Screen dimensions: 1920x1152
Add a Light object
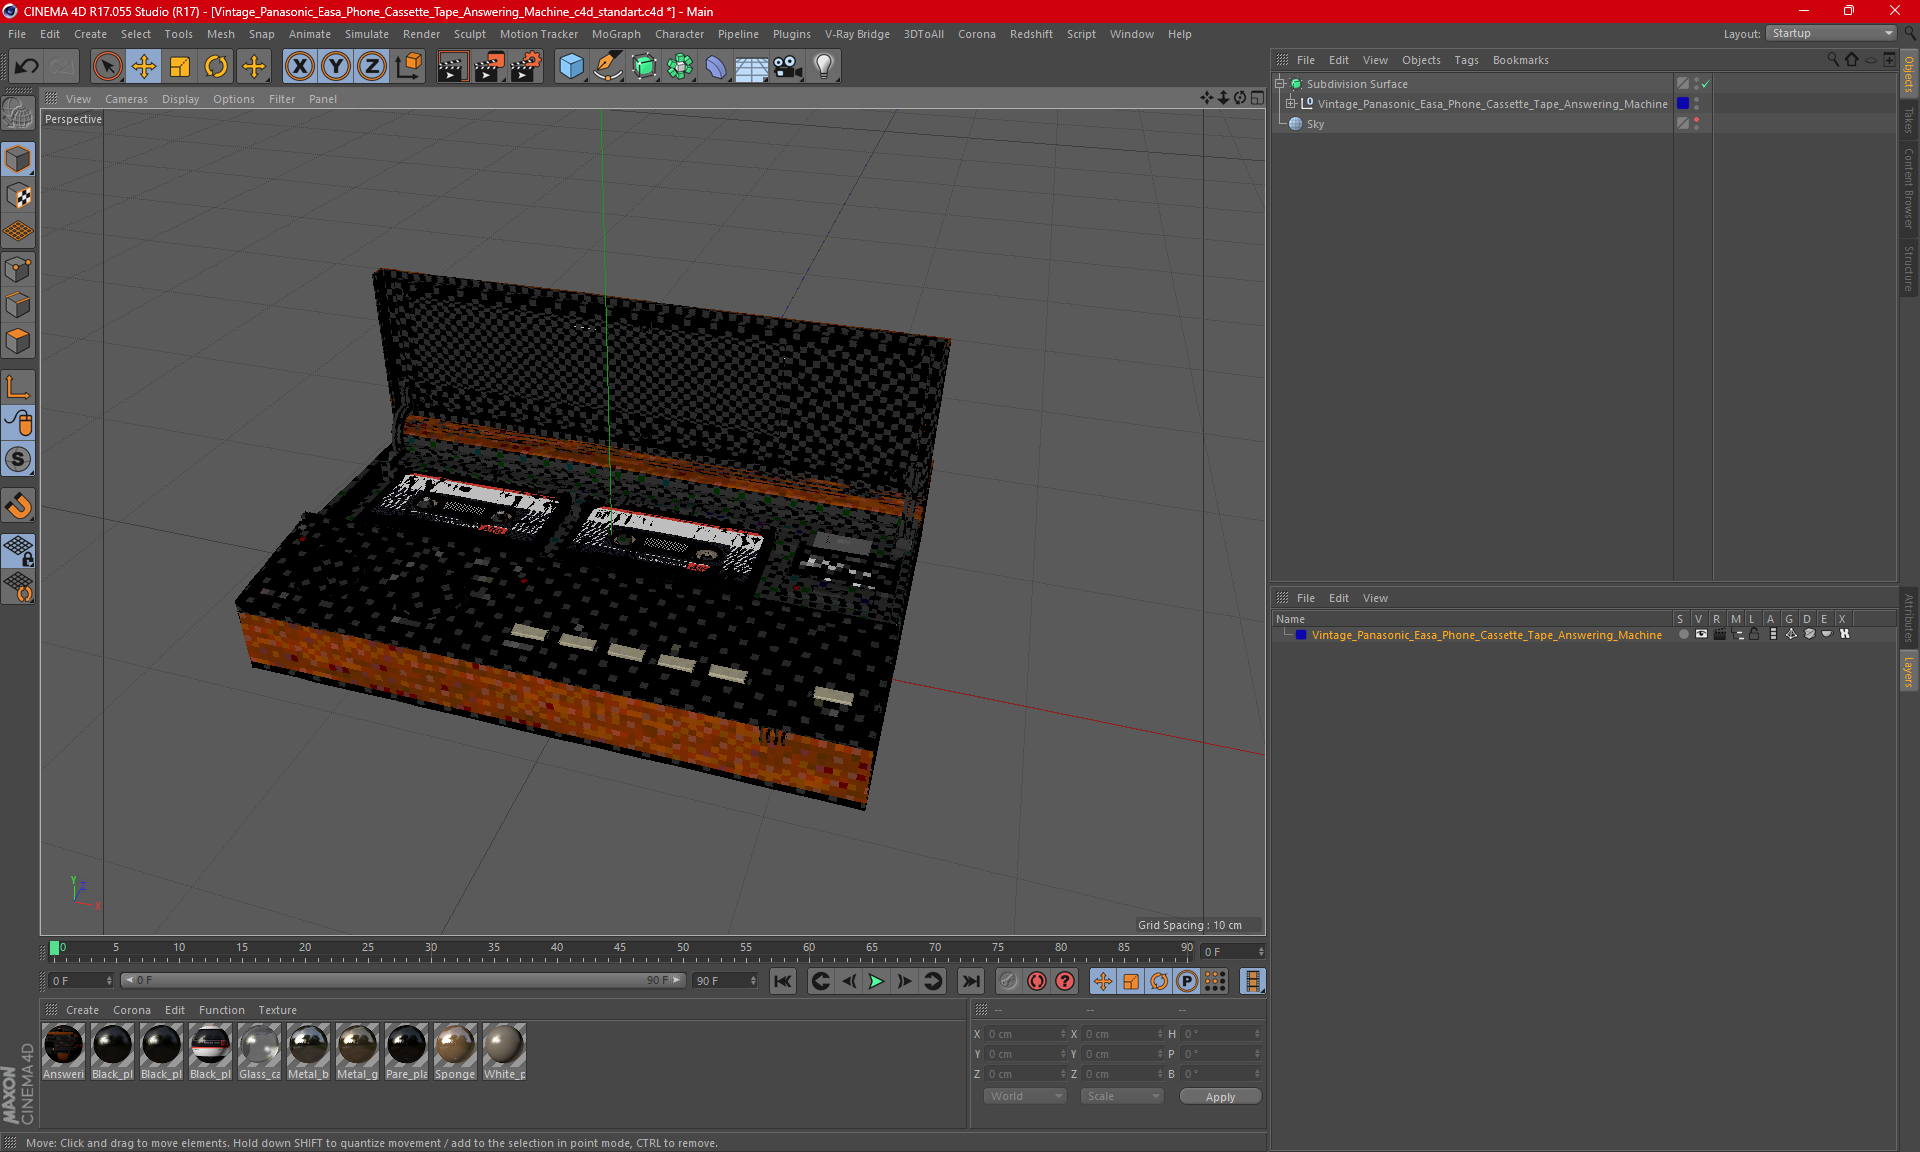coord(824,67)
